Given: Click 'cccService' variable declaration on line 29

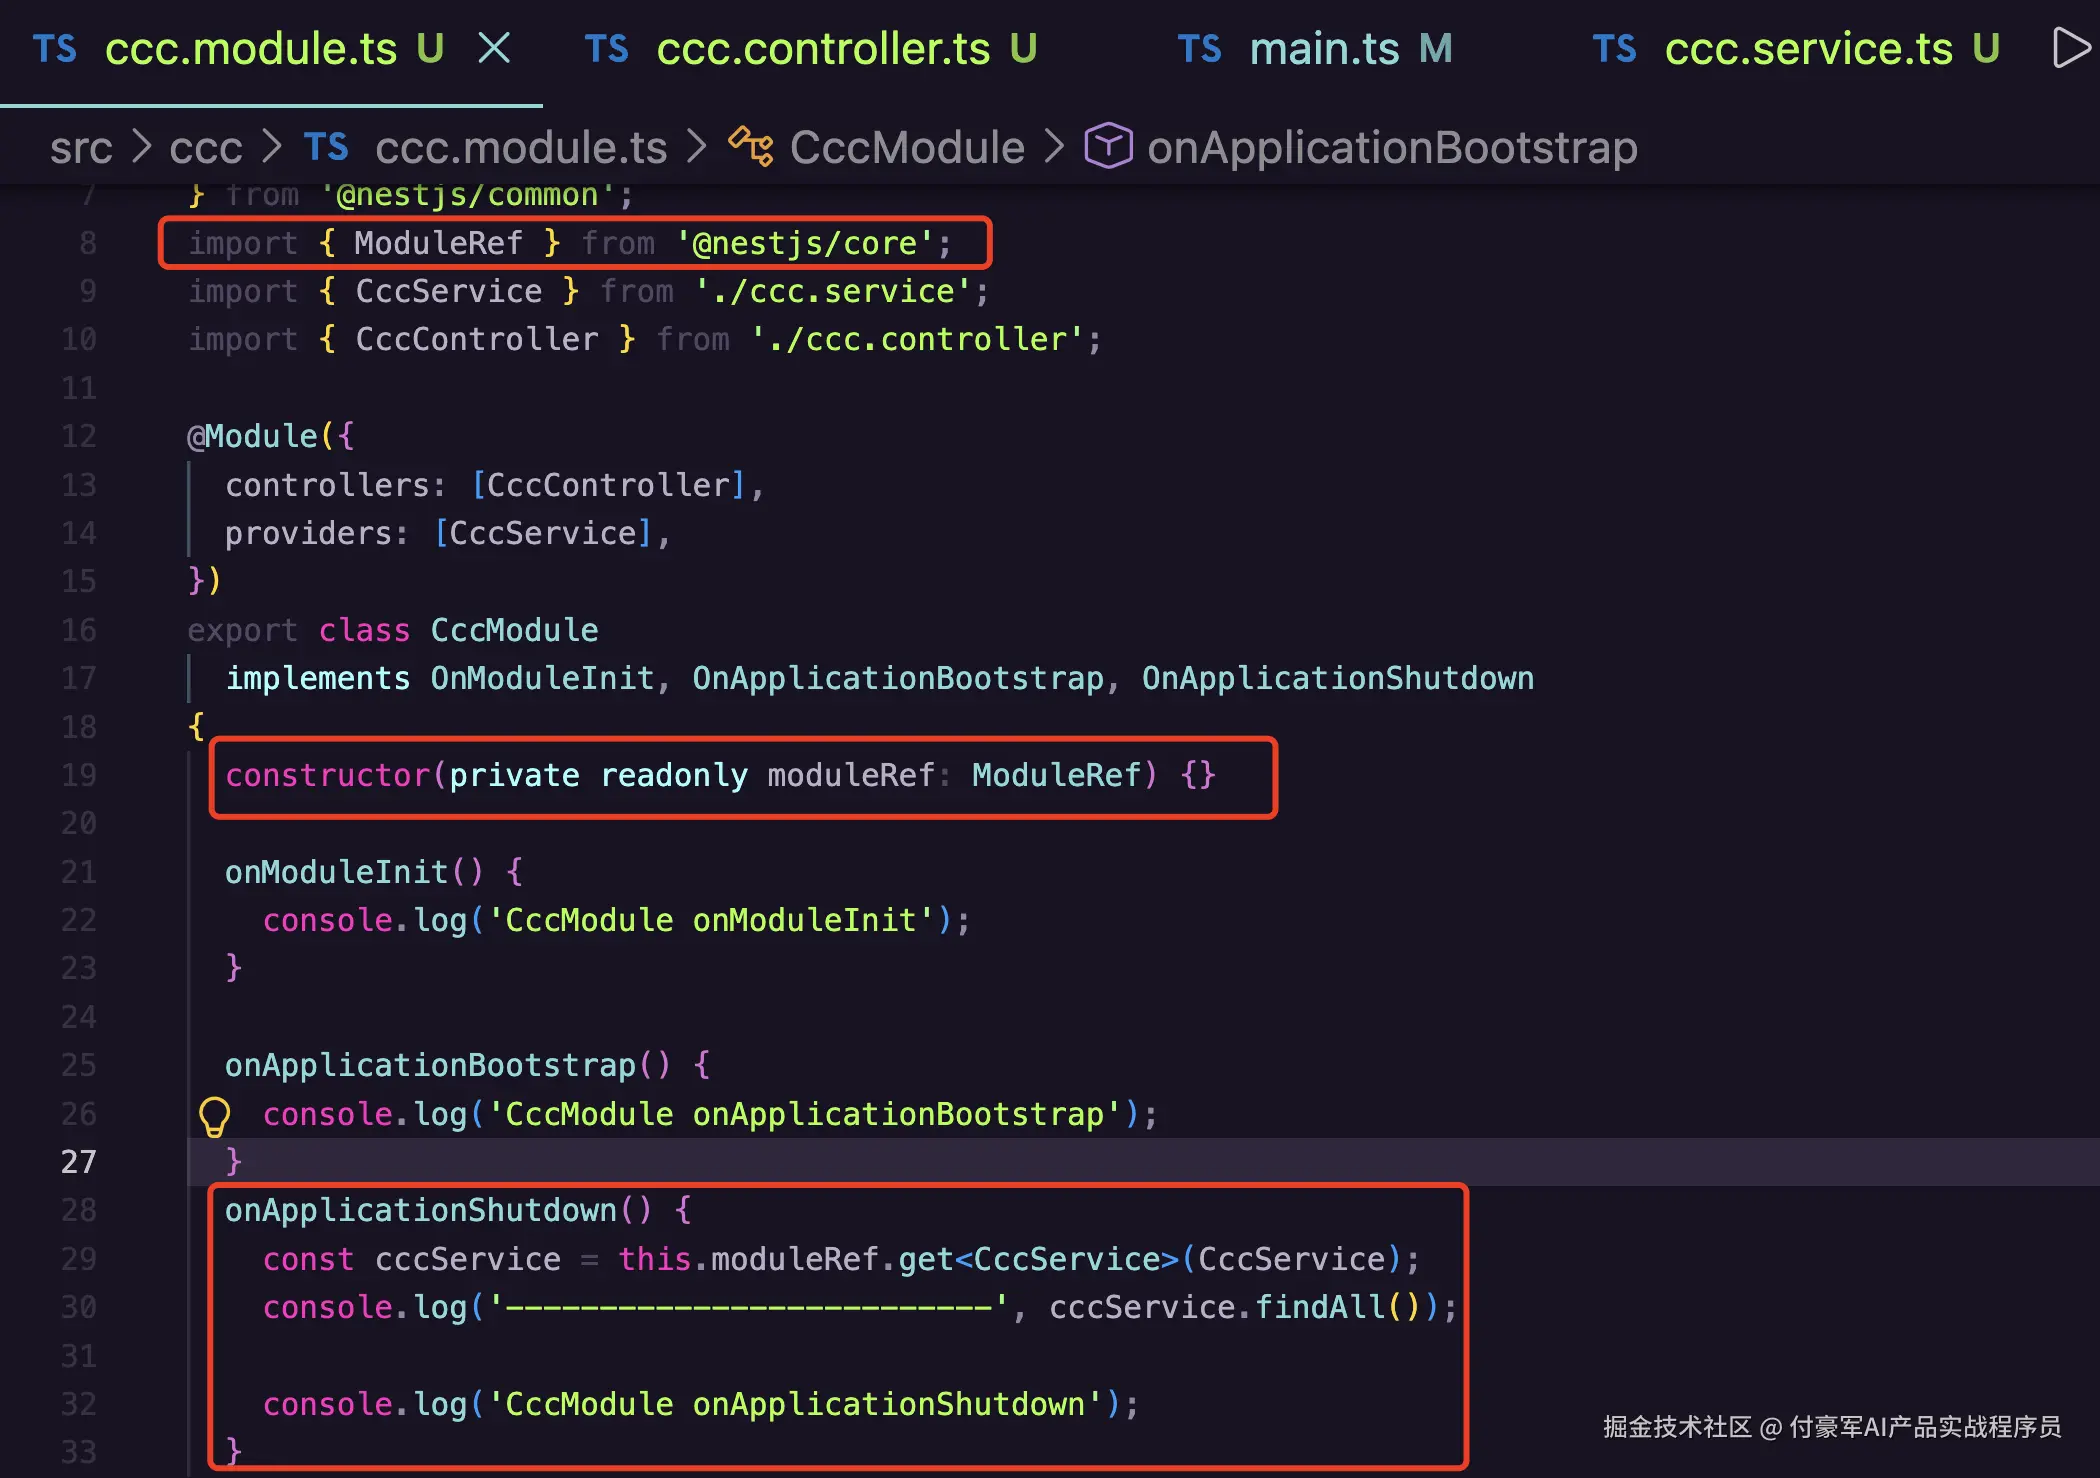Looking at the screenshot, I should click(x=468, y=1259).
